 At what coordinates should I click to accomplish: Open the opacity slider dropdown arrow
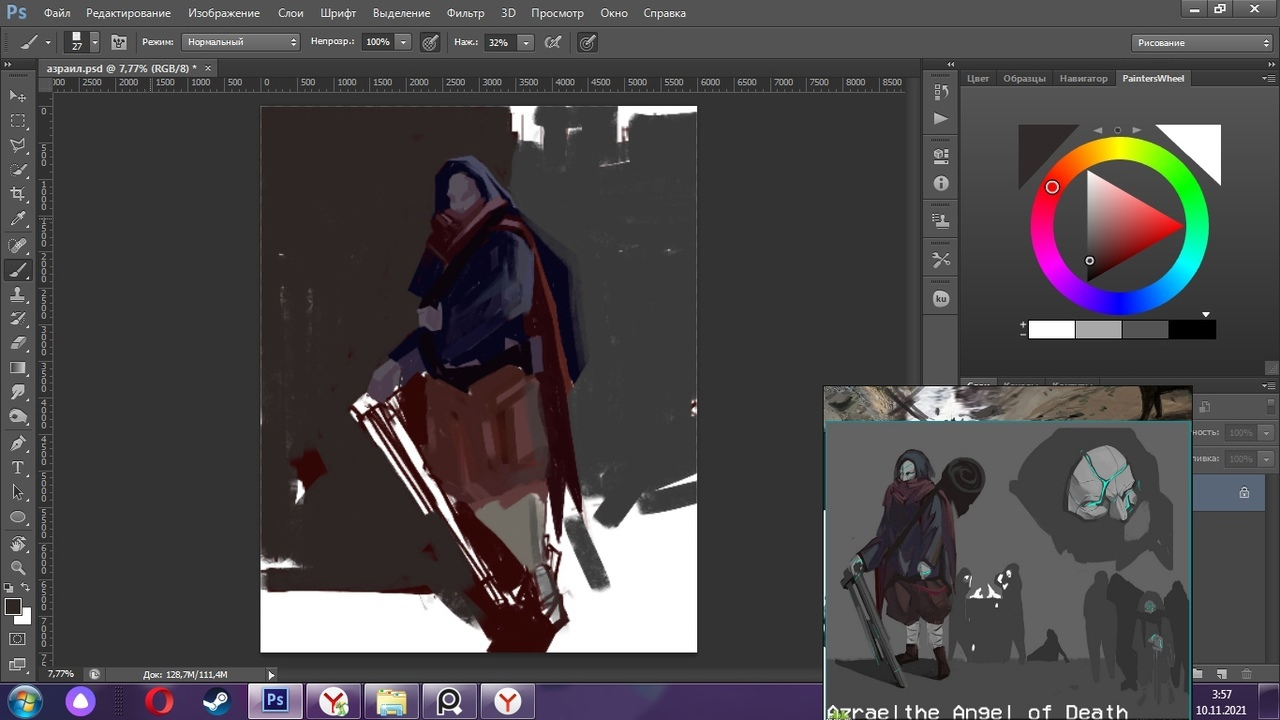click(x=403, y=42)
